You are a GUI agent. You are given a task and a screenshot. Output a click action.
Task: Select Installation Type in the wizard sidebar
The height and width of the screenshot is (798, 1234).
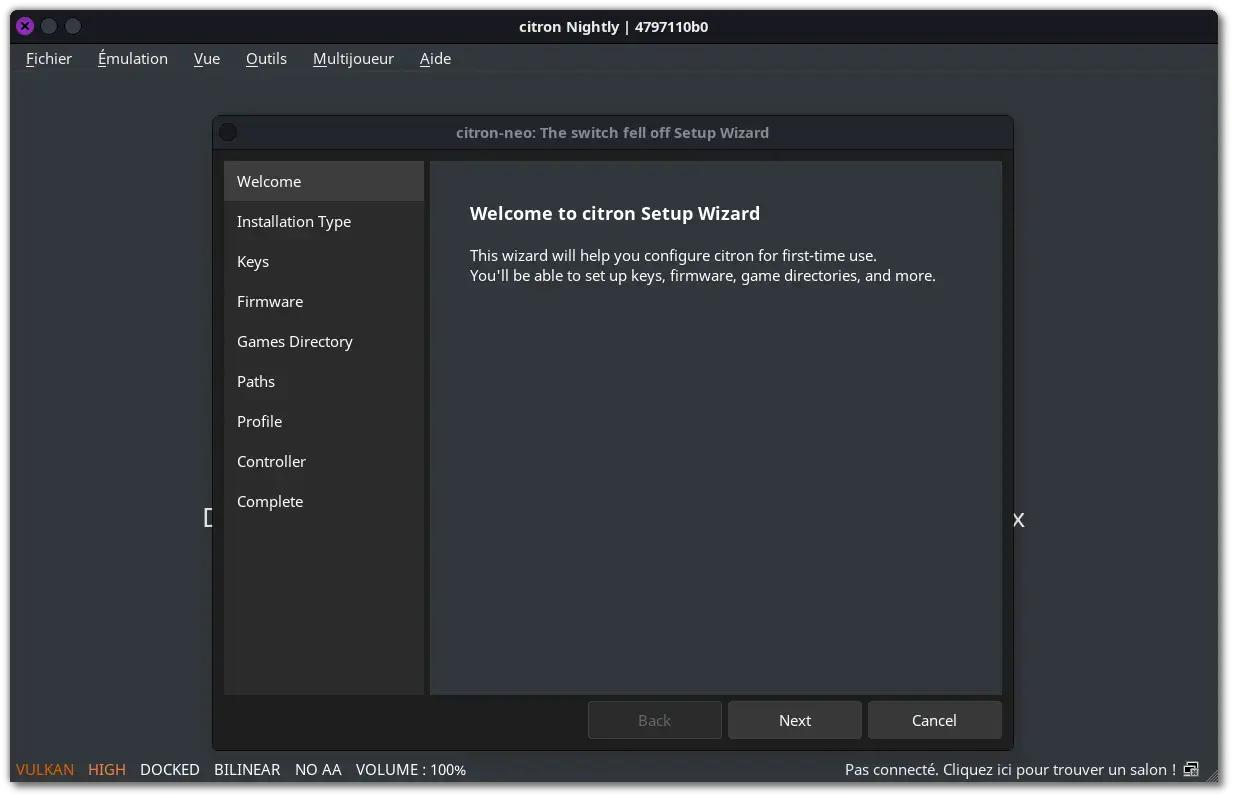pyautogui.click(x=294, y=221)
